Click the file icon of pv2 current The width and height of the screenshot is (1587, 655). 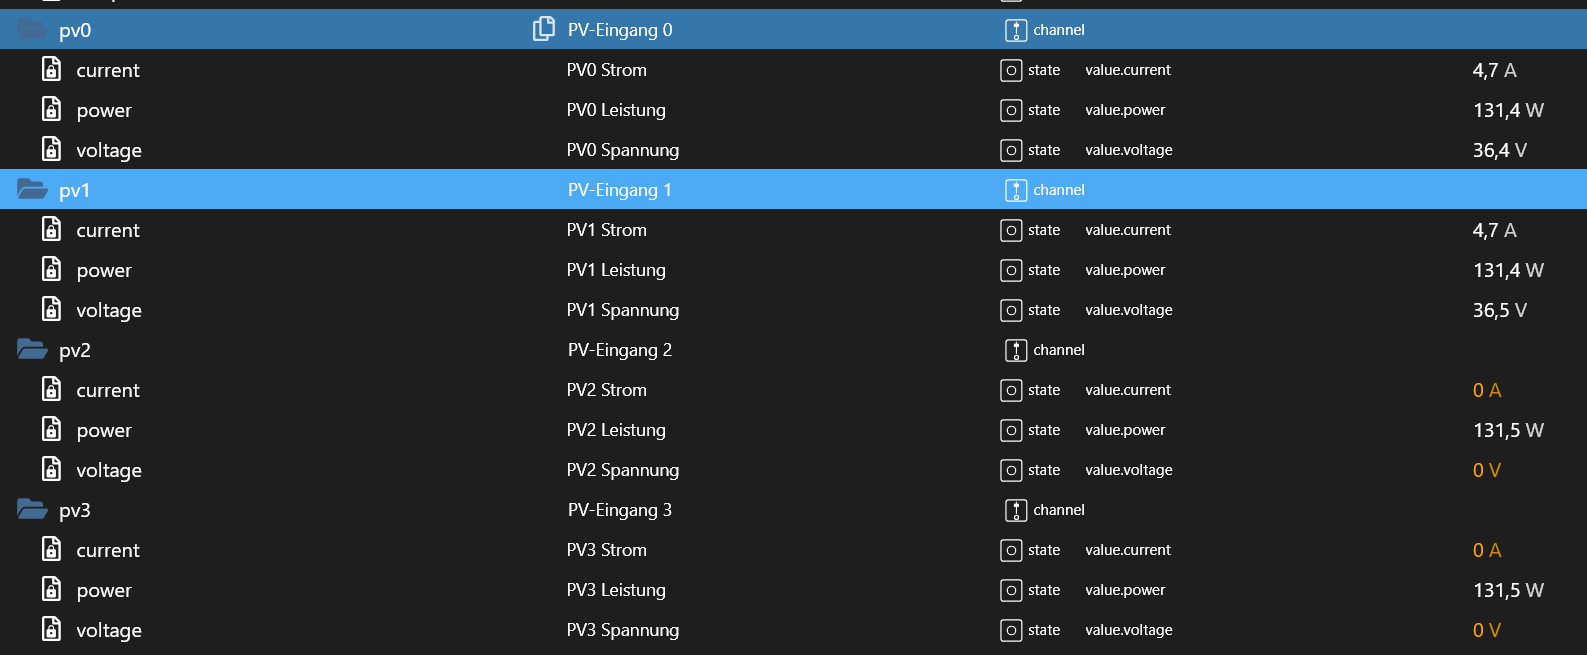tap(51, 389)
